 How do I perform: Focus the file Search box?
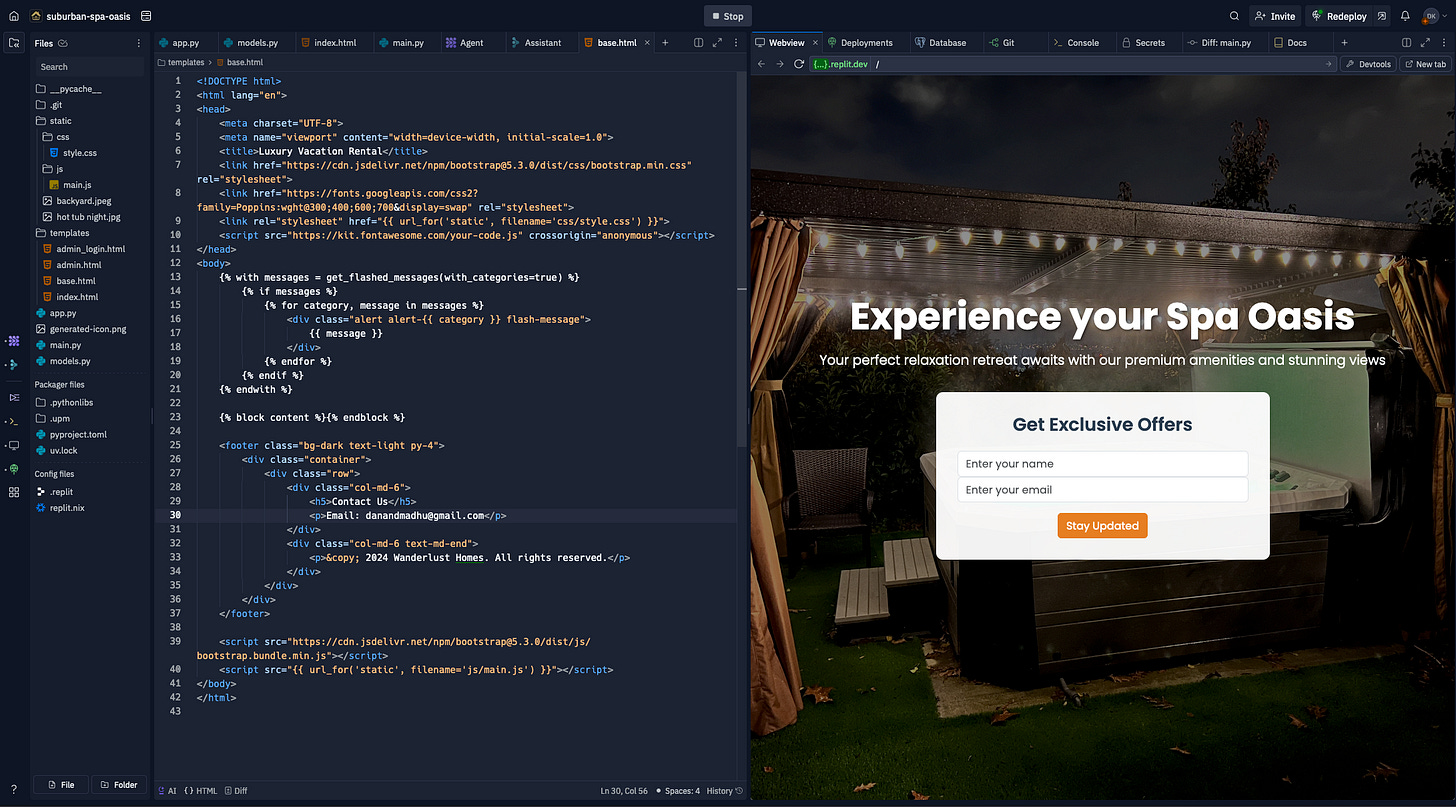click(89, 67)
